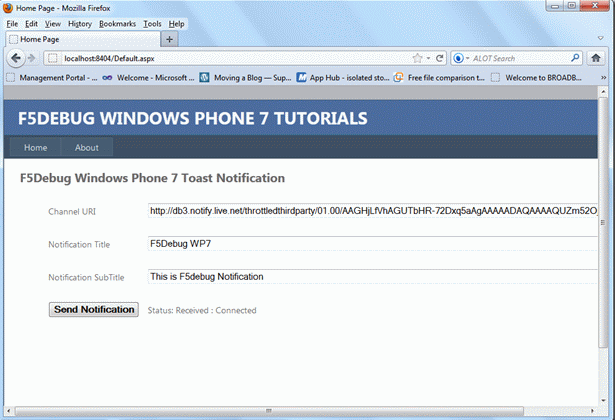Open the App Hub isolated storage bookmark
The image size is (615, 420).
(342, 78)
